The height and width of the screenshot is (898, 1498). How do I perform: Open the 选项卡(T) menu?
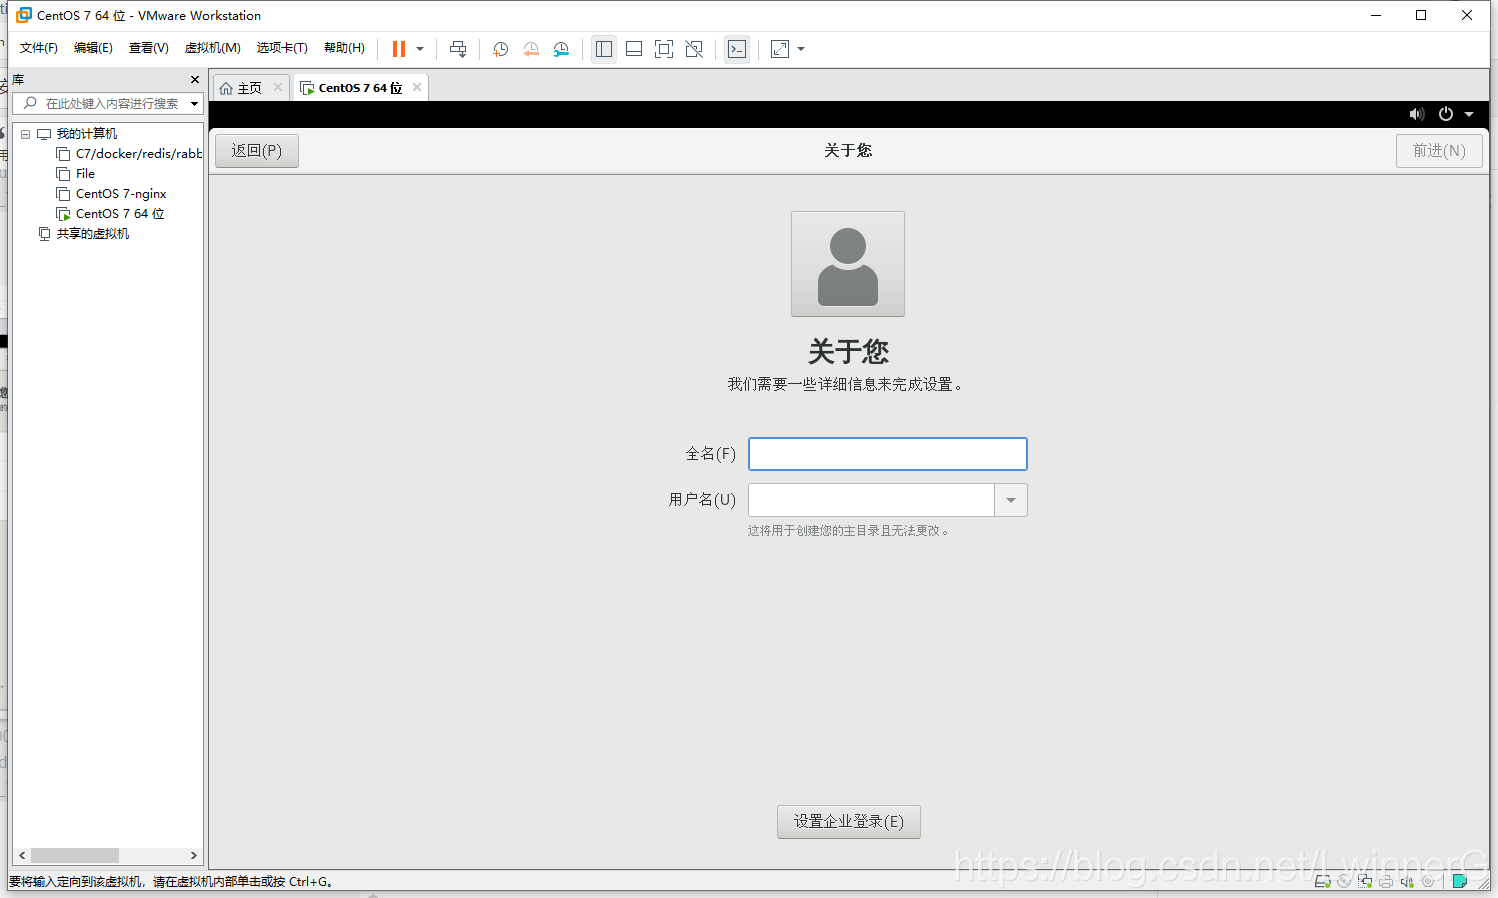[282, 48]
